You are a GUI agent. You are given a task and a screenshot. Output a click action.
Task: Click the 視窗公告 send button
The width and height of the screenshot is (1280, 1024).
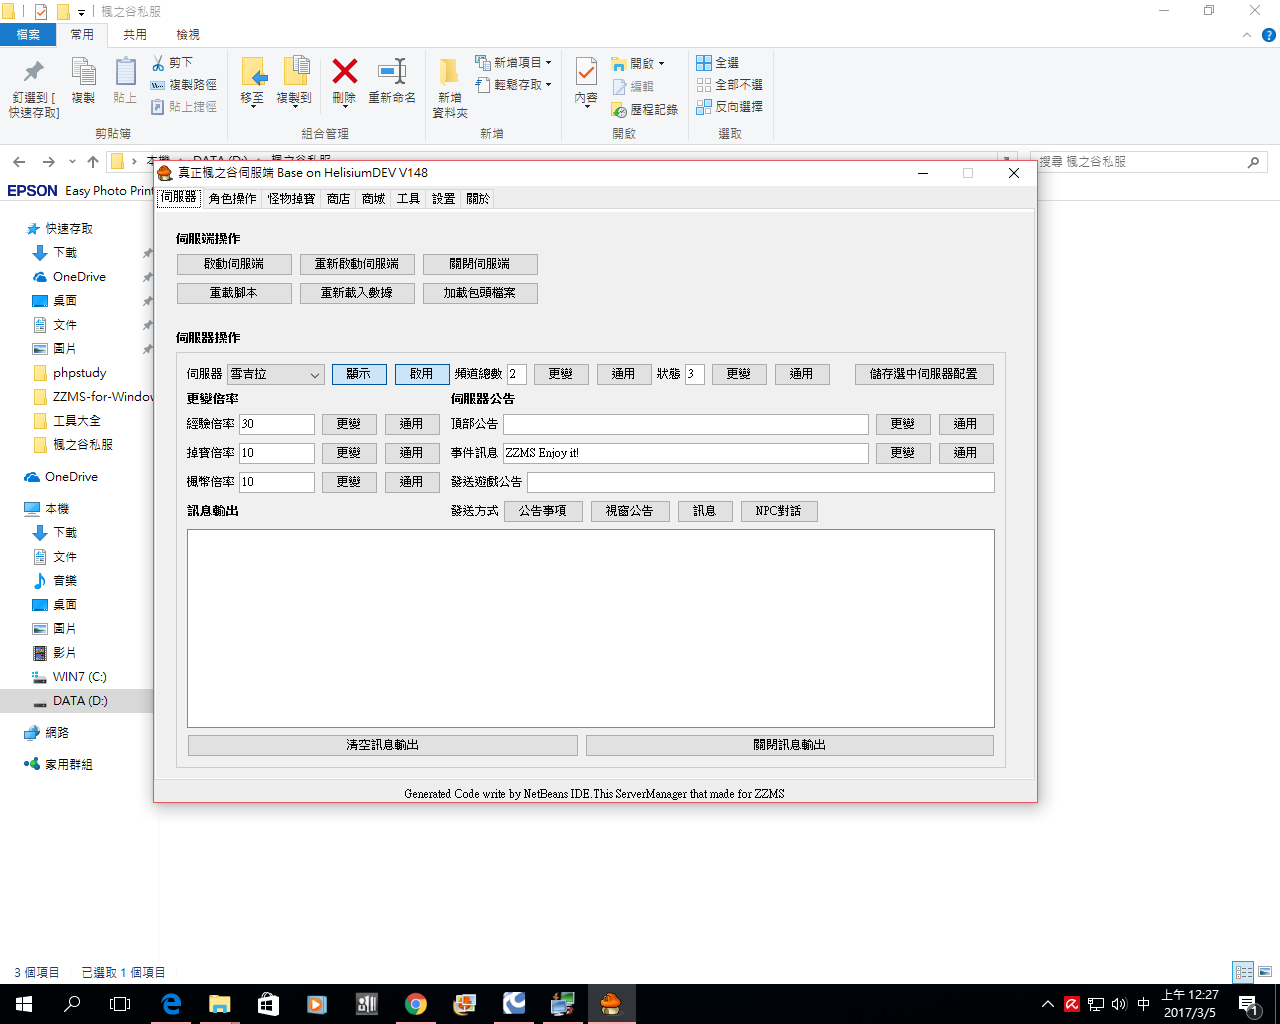click(x=630, y=511)
